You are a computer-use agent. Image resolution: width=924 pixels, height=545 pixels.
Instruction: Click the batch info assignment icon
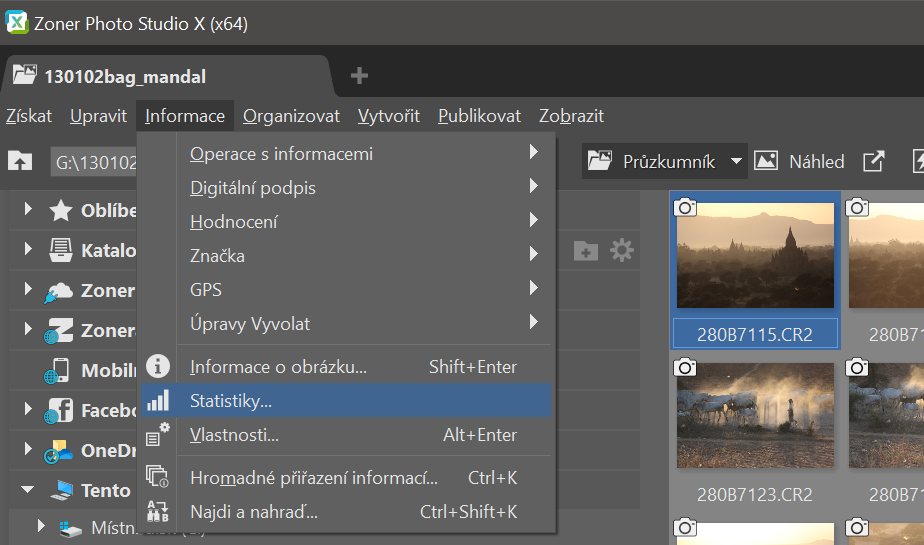pyautogui.click(x=157, y=477)
